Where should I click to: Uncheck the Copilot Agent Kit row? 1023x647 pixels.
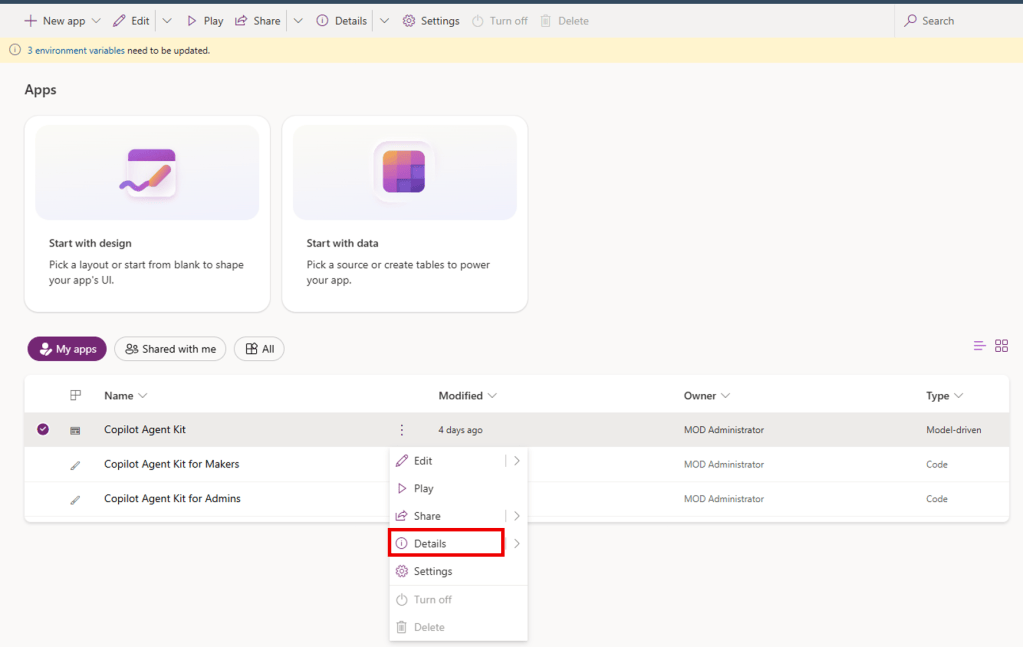click(43, 429)
